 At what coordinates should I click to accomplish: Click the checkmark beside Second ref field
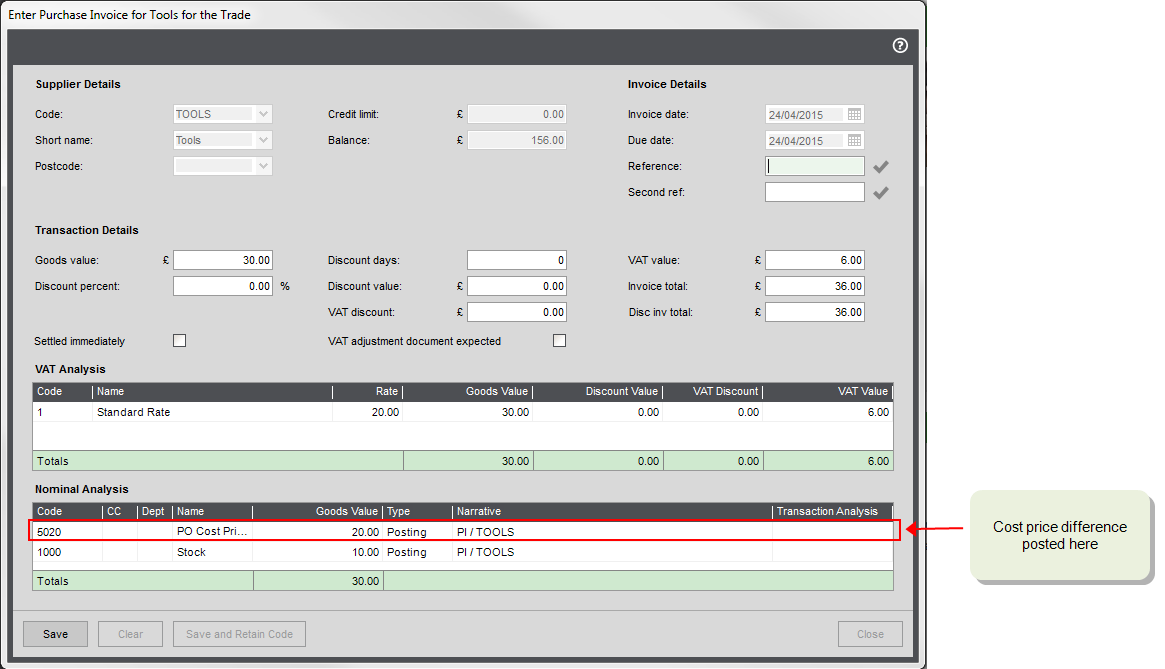(880, 193)
